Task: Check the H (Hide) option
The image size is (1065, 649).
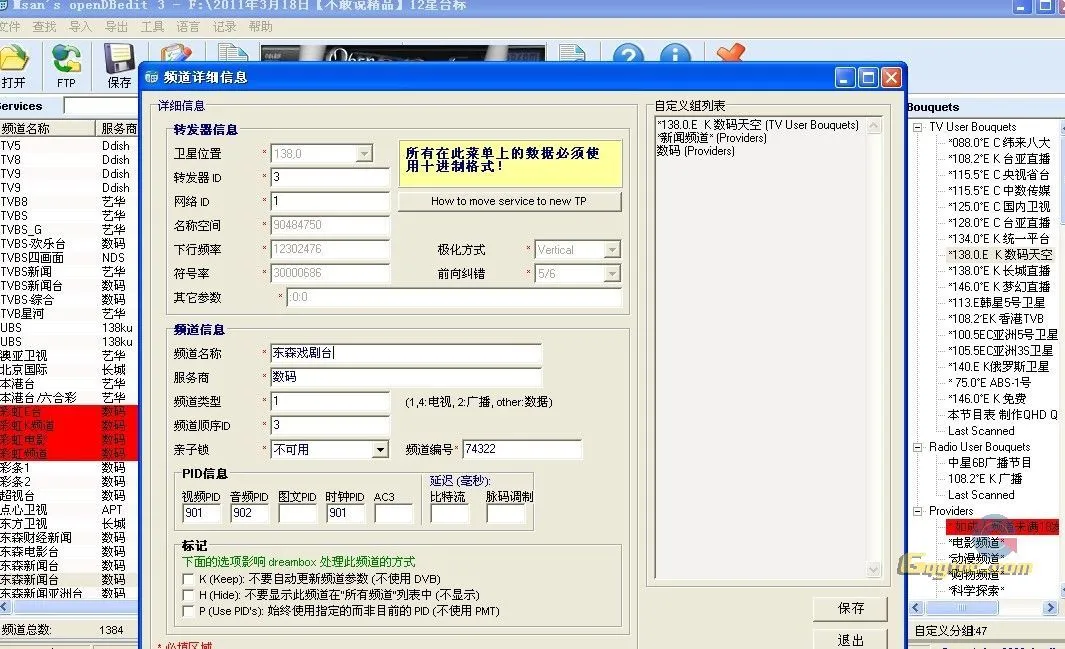Action: pyautogui.click(x=189, y=594)
